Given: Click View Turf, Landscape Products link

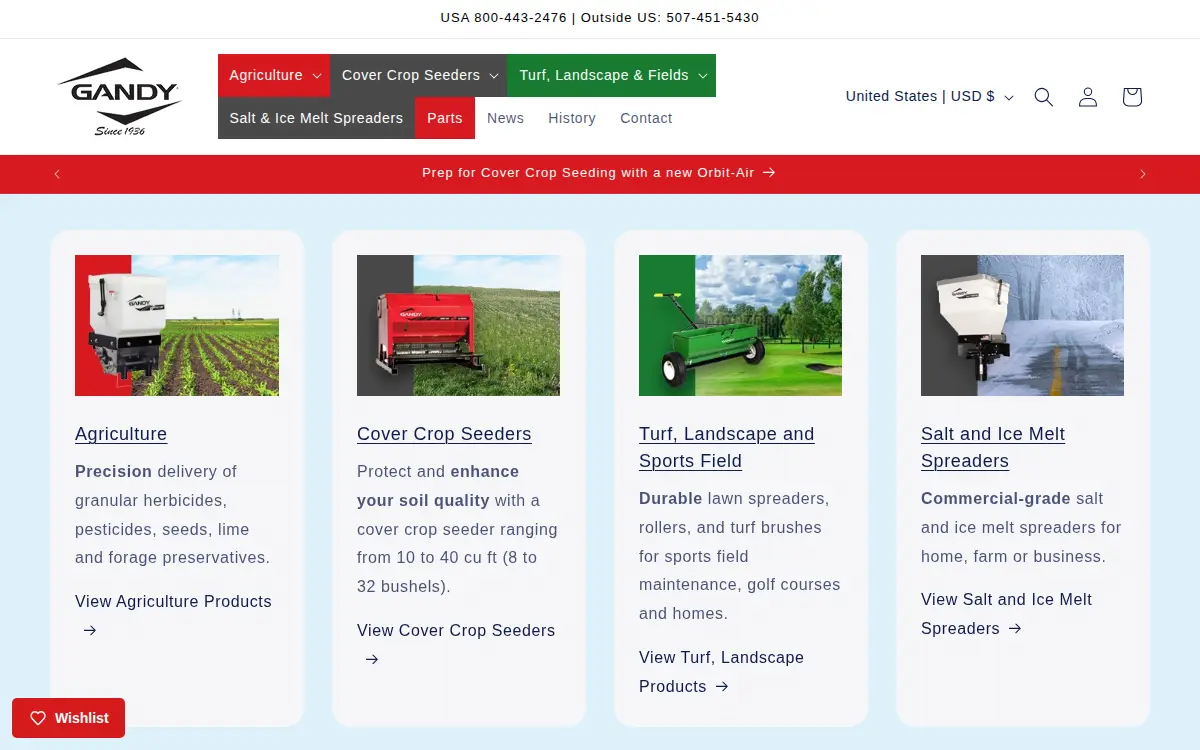Looking at the screenshot, I should tap(721, 672).
